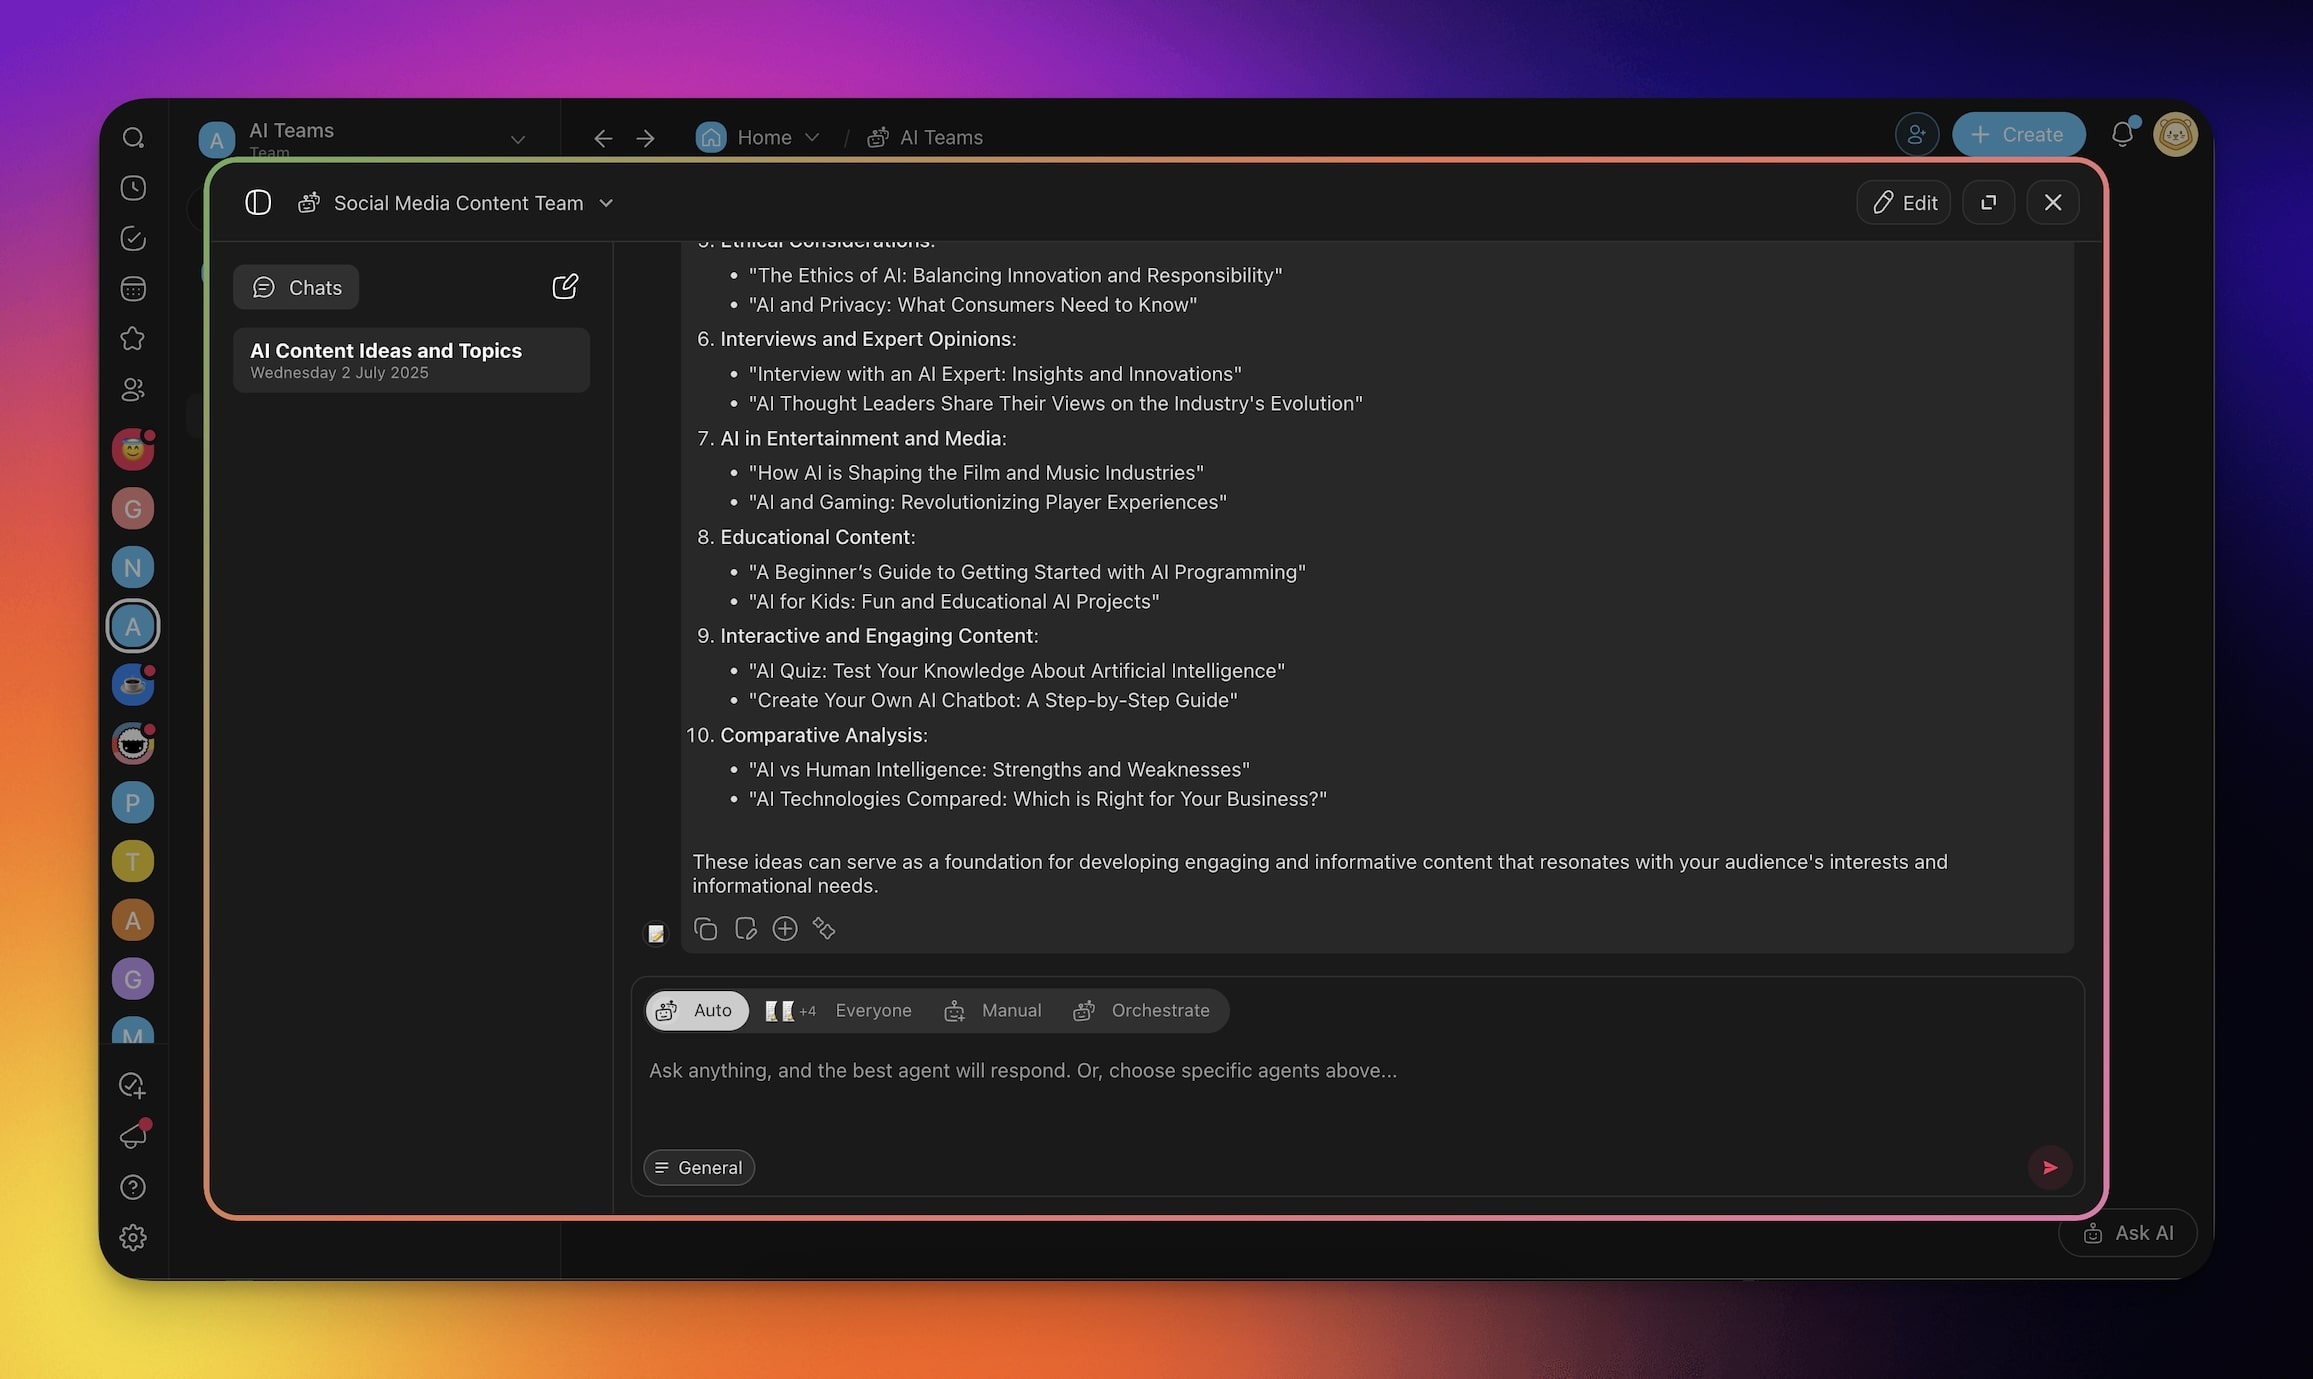The width and height of the screenshot is (2313, 1379).
Task: Open the help question mark icon
Action: (x=133, y=1187)
